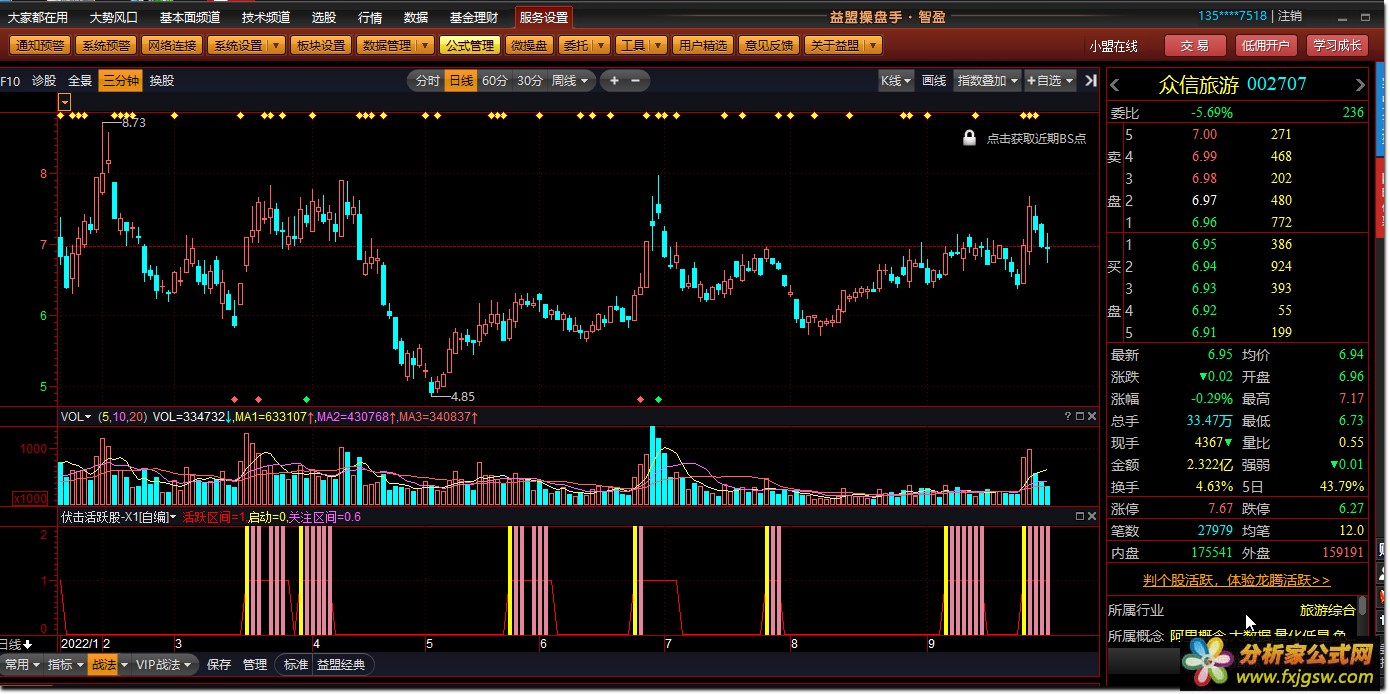Expand the 委托 dropdown arrow

tap(599, 46)
